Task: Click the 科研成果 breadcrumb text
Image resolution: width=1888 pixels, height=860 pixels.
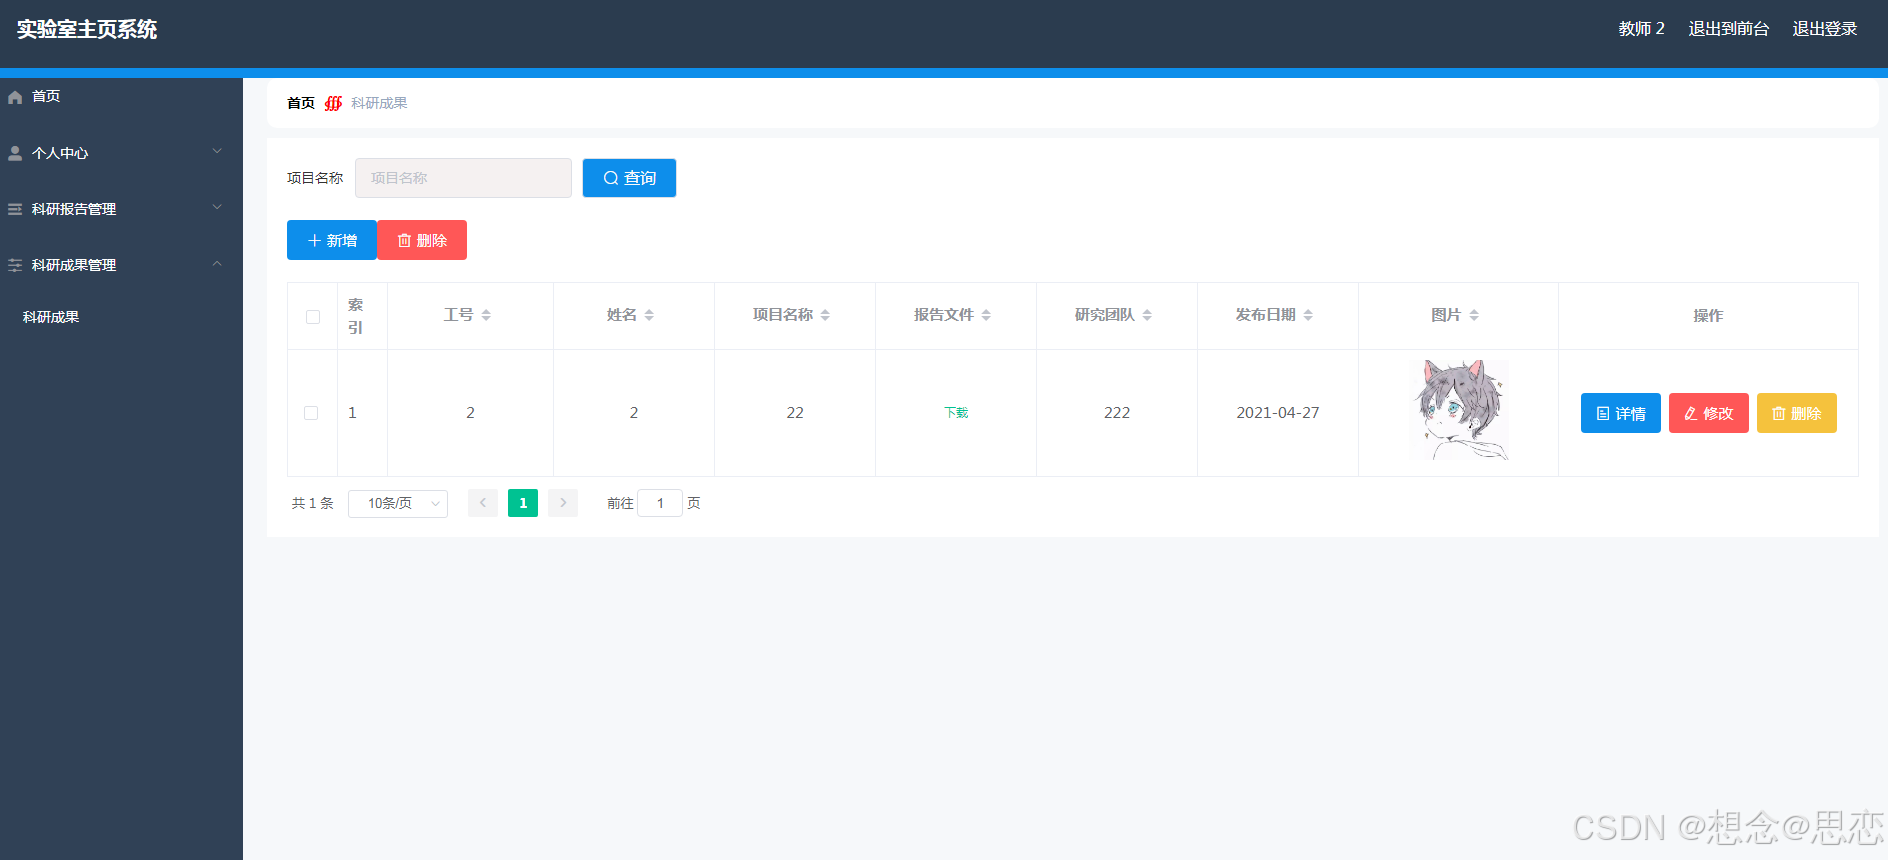Action: (x=379, y=103)
